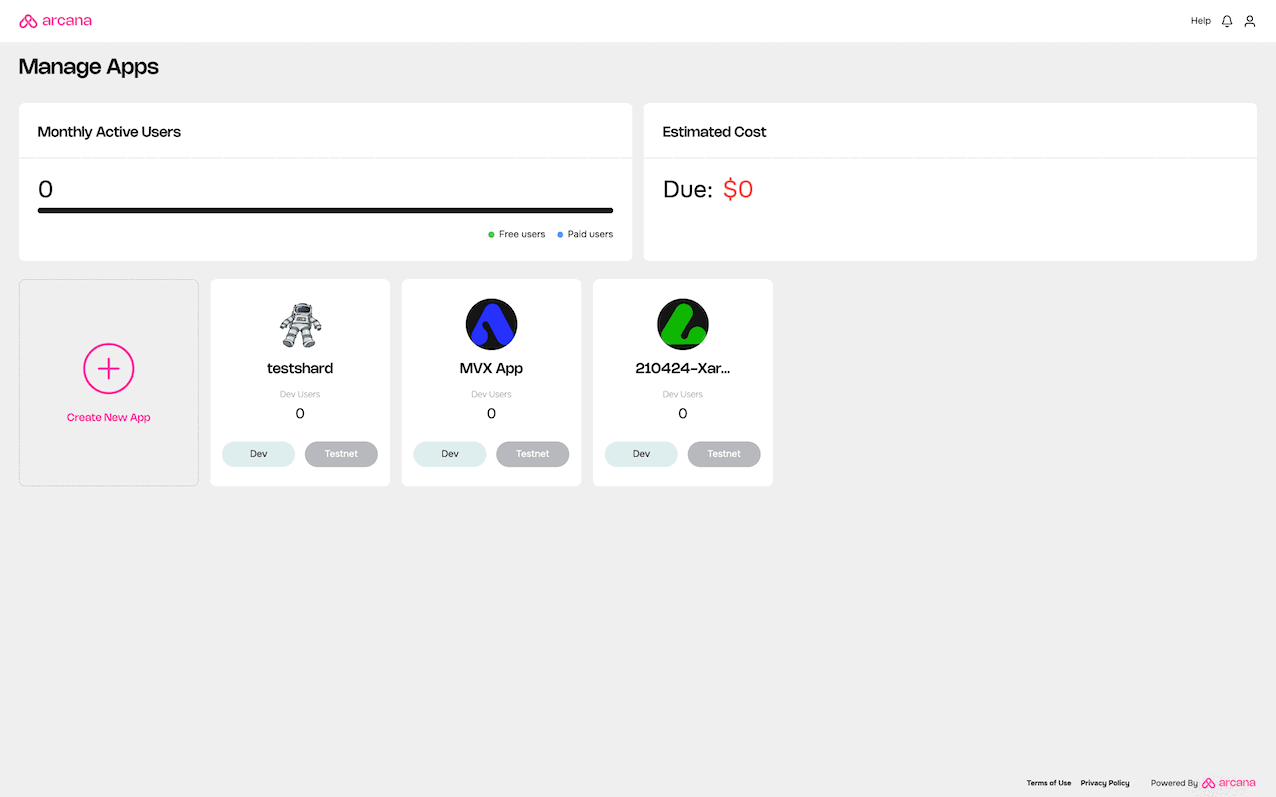
Task: Click Dev Users label on 210424-Xar card
Action: (683, 394)
